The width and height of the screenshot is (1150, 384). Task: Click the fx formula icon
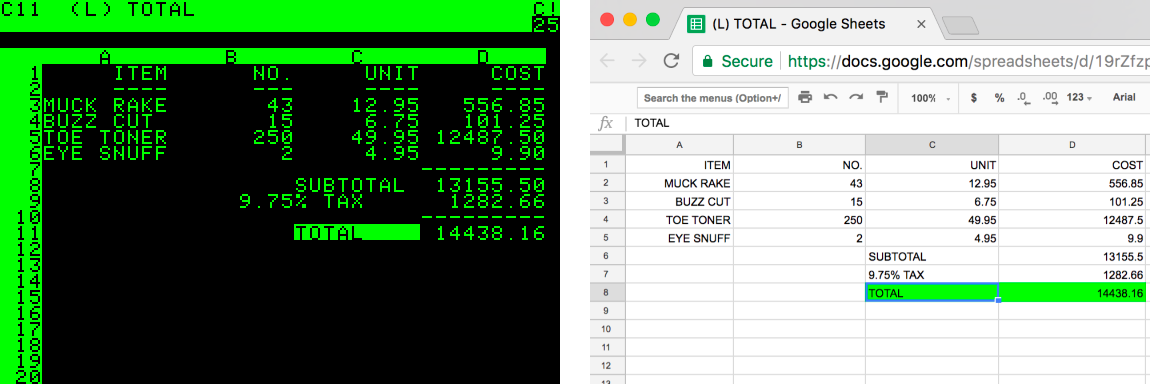point(606,123)
